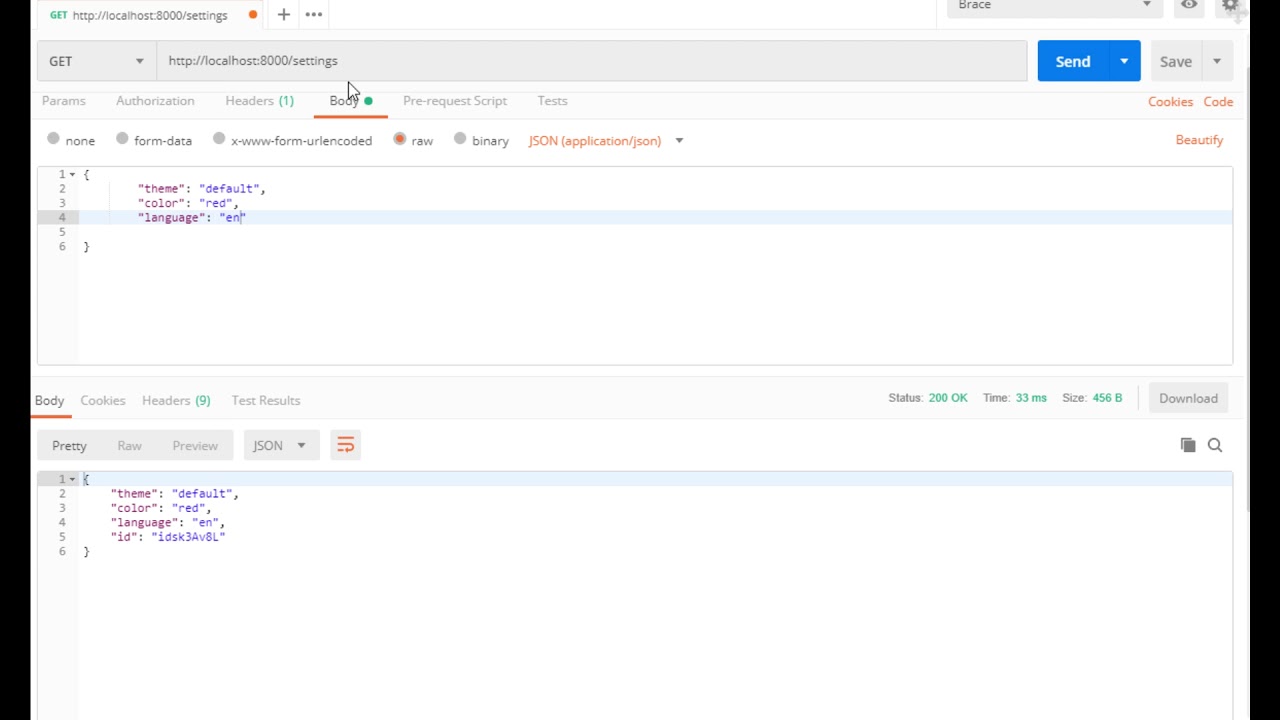Click "id": "idsk3Av8L" in the response
This screenshot has height=720, width=1280.
pos(168,537)
